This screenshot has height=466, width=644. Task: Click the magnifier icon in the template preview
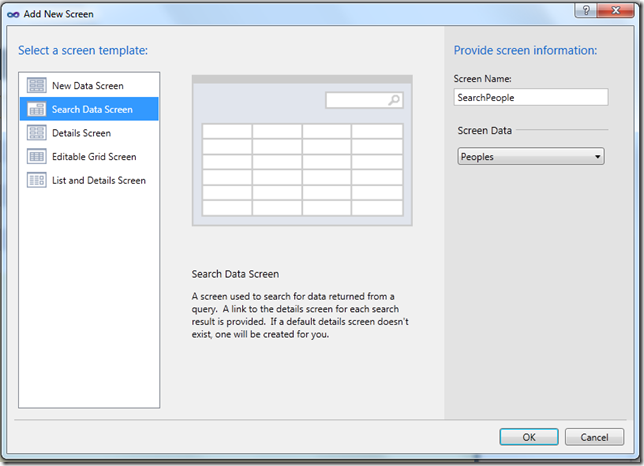394,100
